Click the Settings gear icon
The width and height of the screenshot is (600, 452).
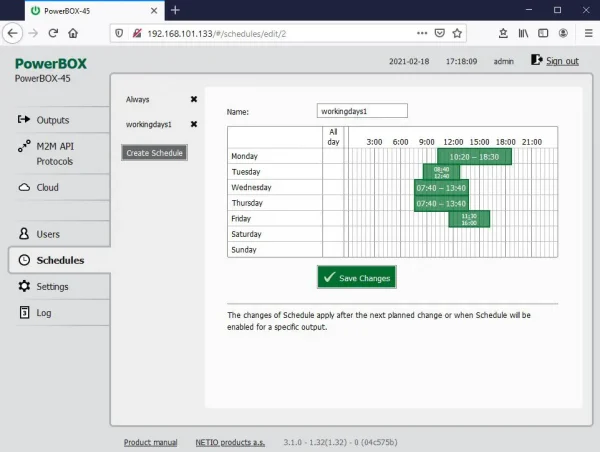24,286
